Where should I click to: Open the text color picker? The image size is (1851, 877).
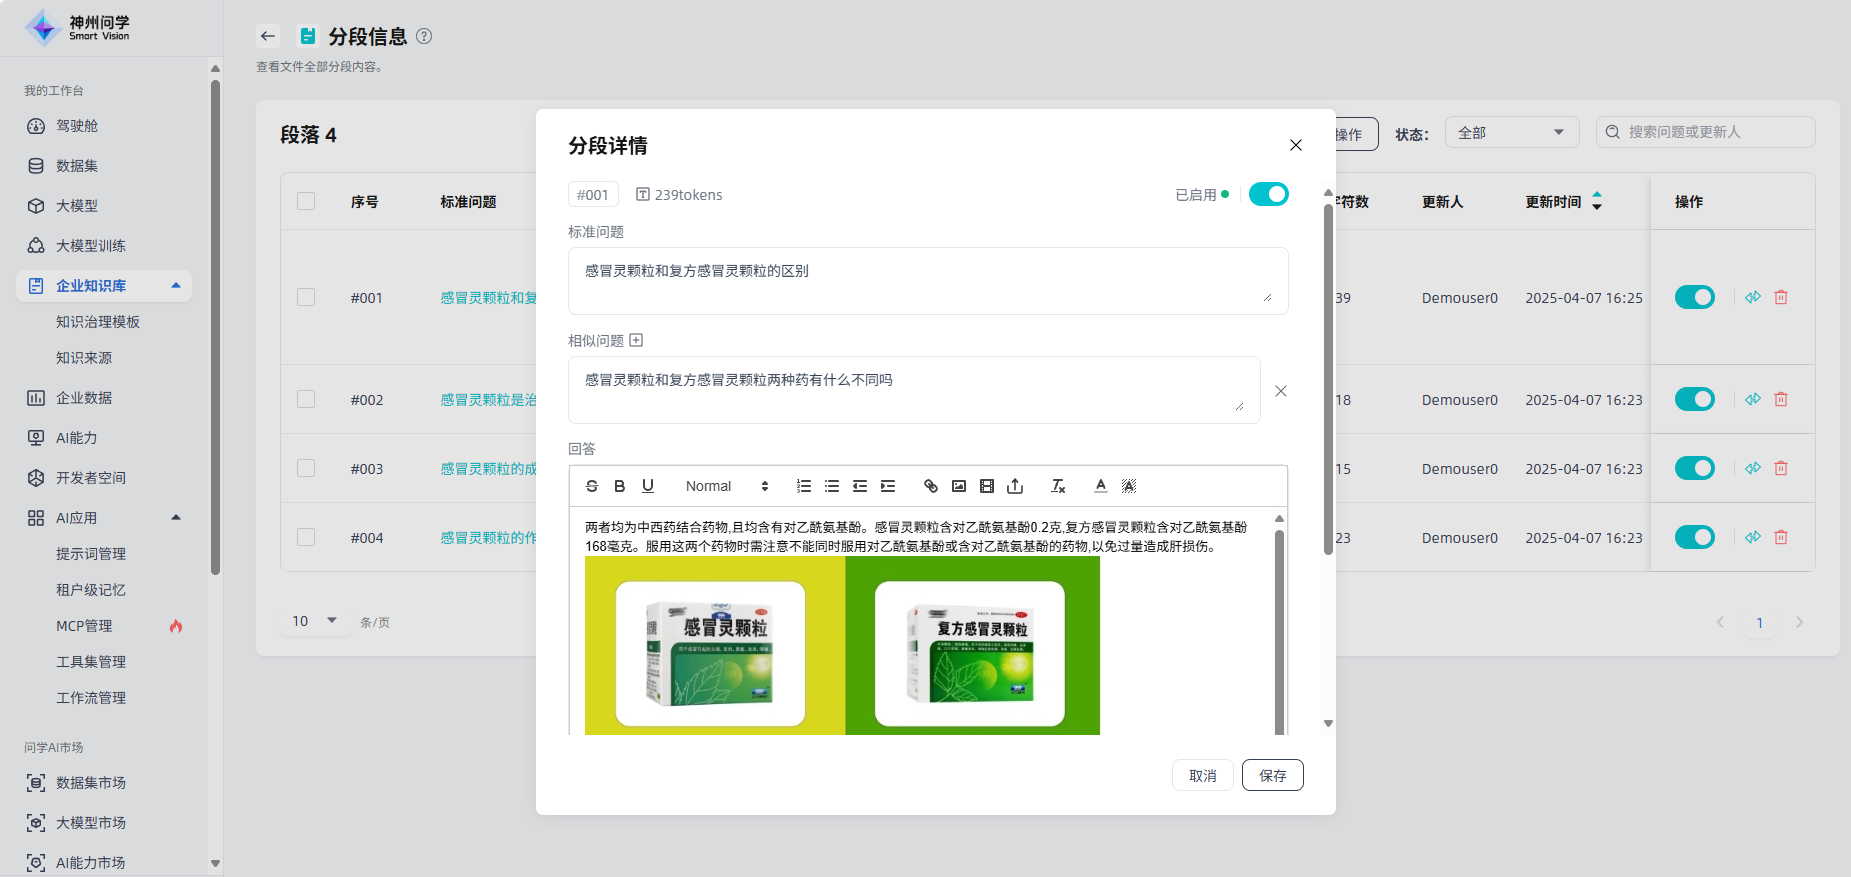tap(1101, 486)
